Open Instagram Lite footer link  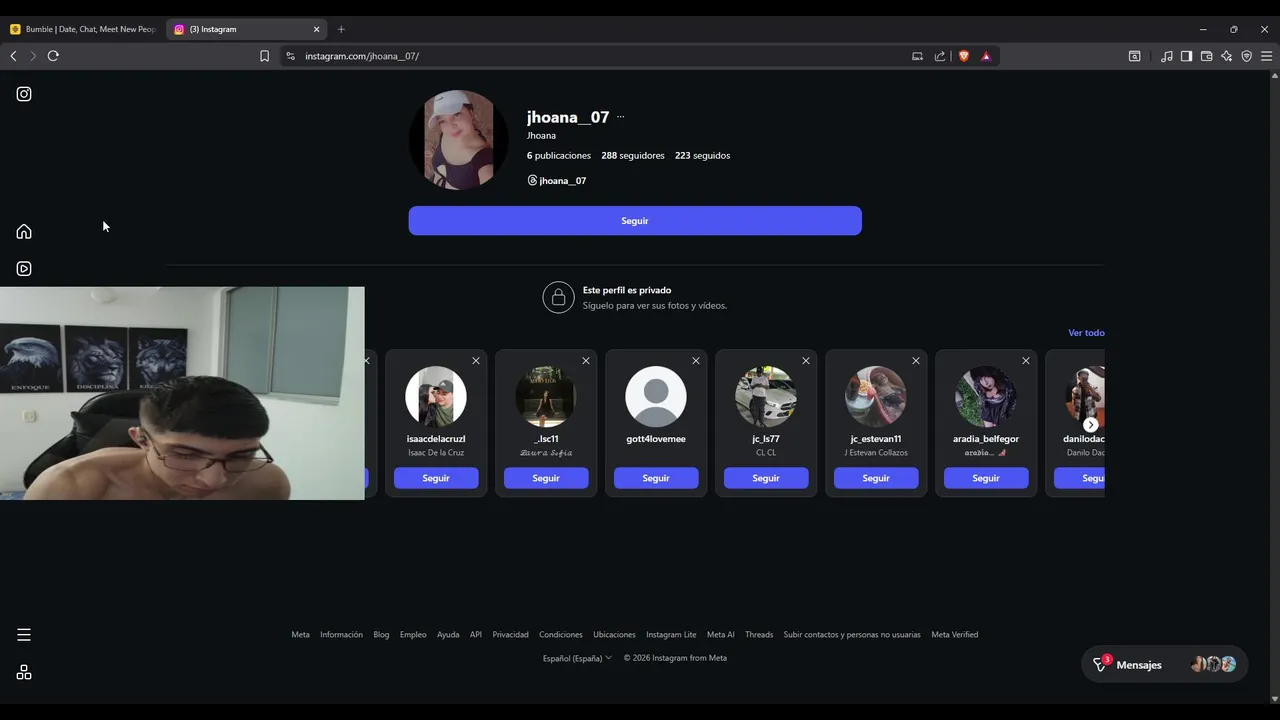tap(671, 635)
